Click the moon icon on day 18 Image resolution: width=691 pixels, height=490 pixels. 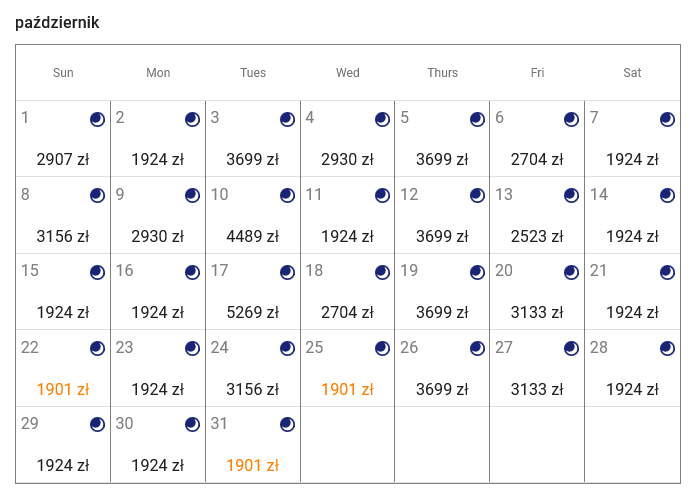click(x=382, y=272)
